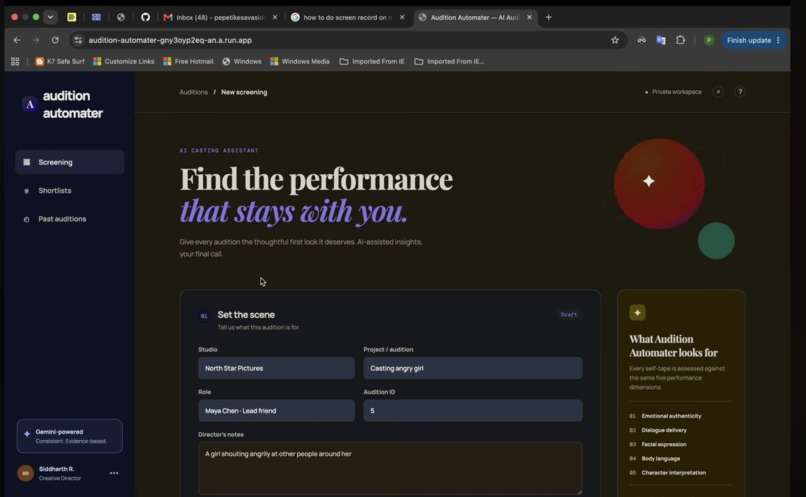Click the address bar URL
806x497 pixels.
coord(170,40)
